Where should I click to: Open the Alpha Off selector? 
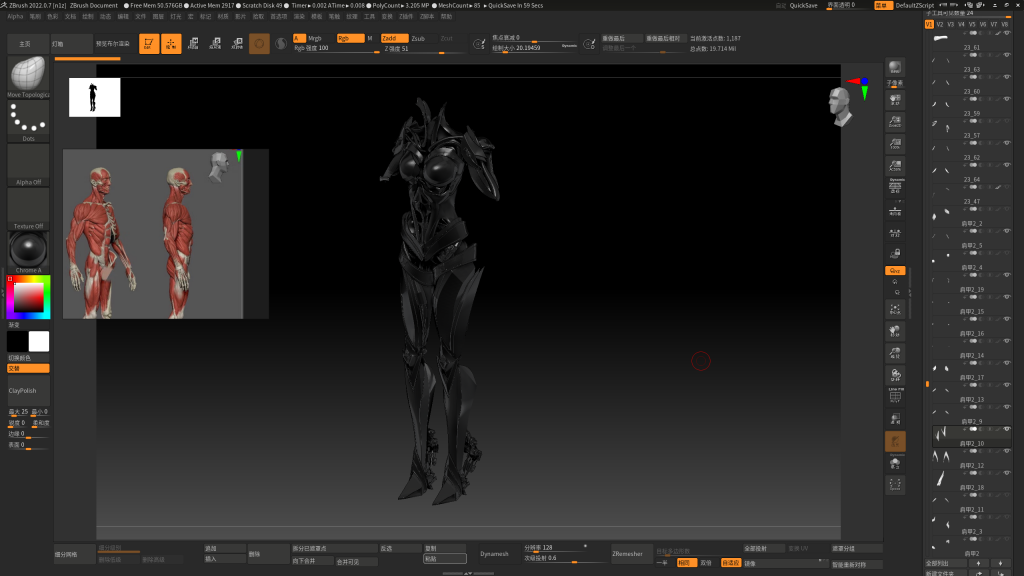pos(28,164)
